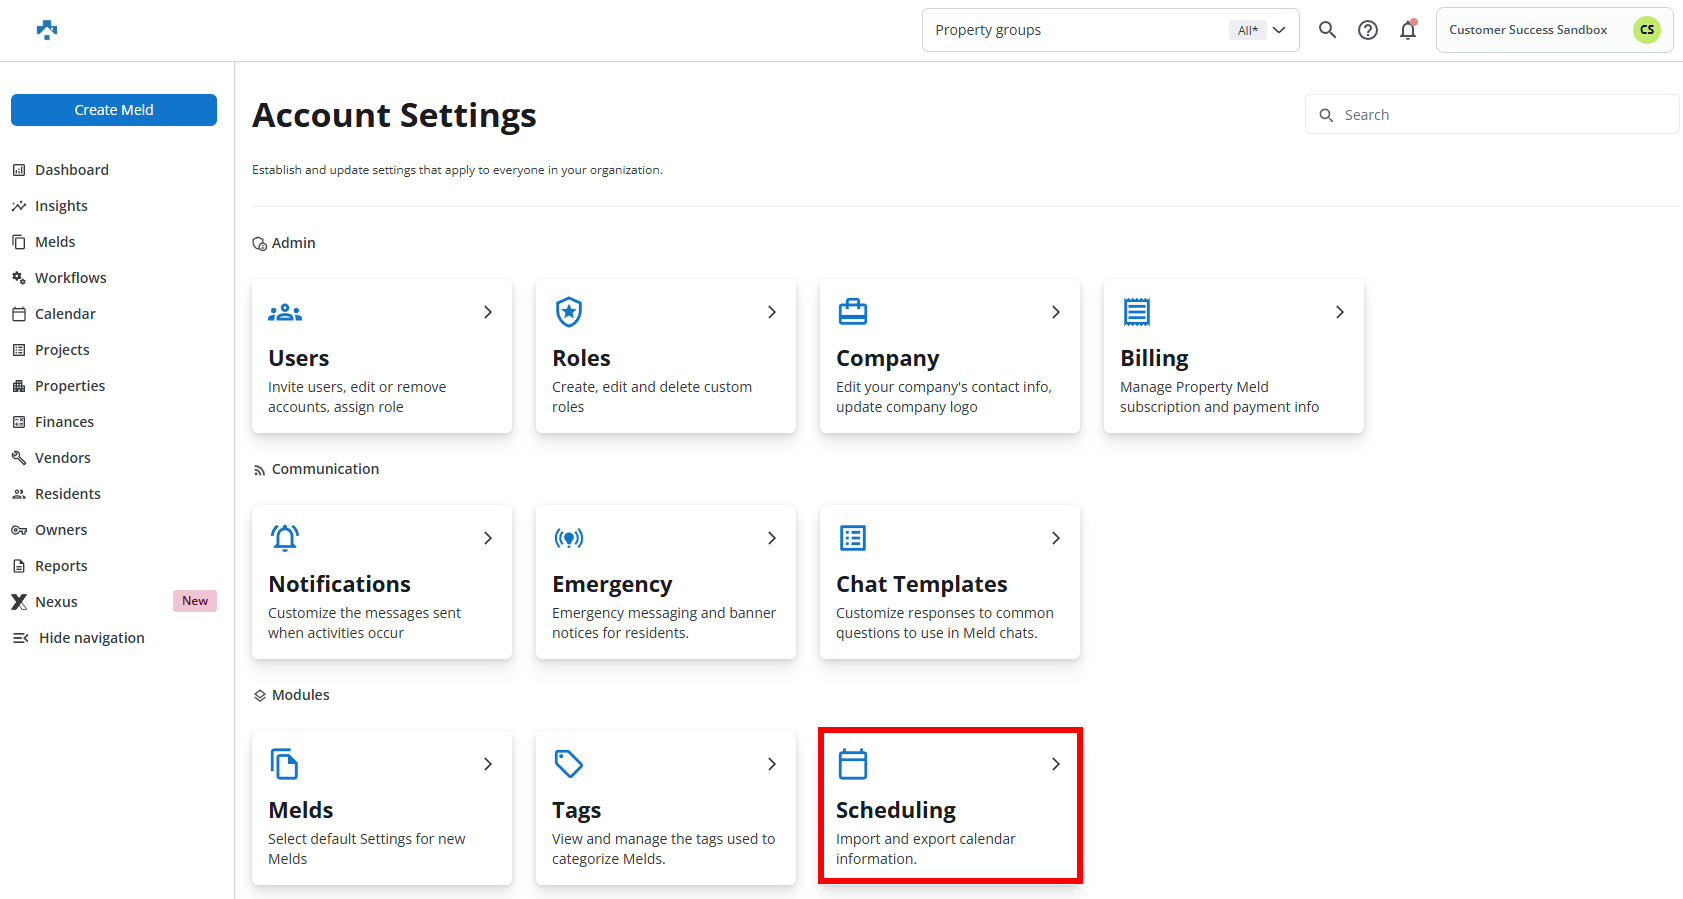Click the magnifier icon in top bar
This screenshot has height=899, width=1683.
coord(1327,30)
